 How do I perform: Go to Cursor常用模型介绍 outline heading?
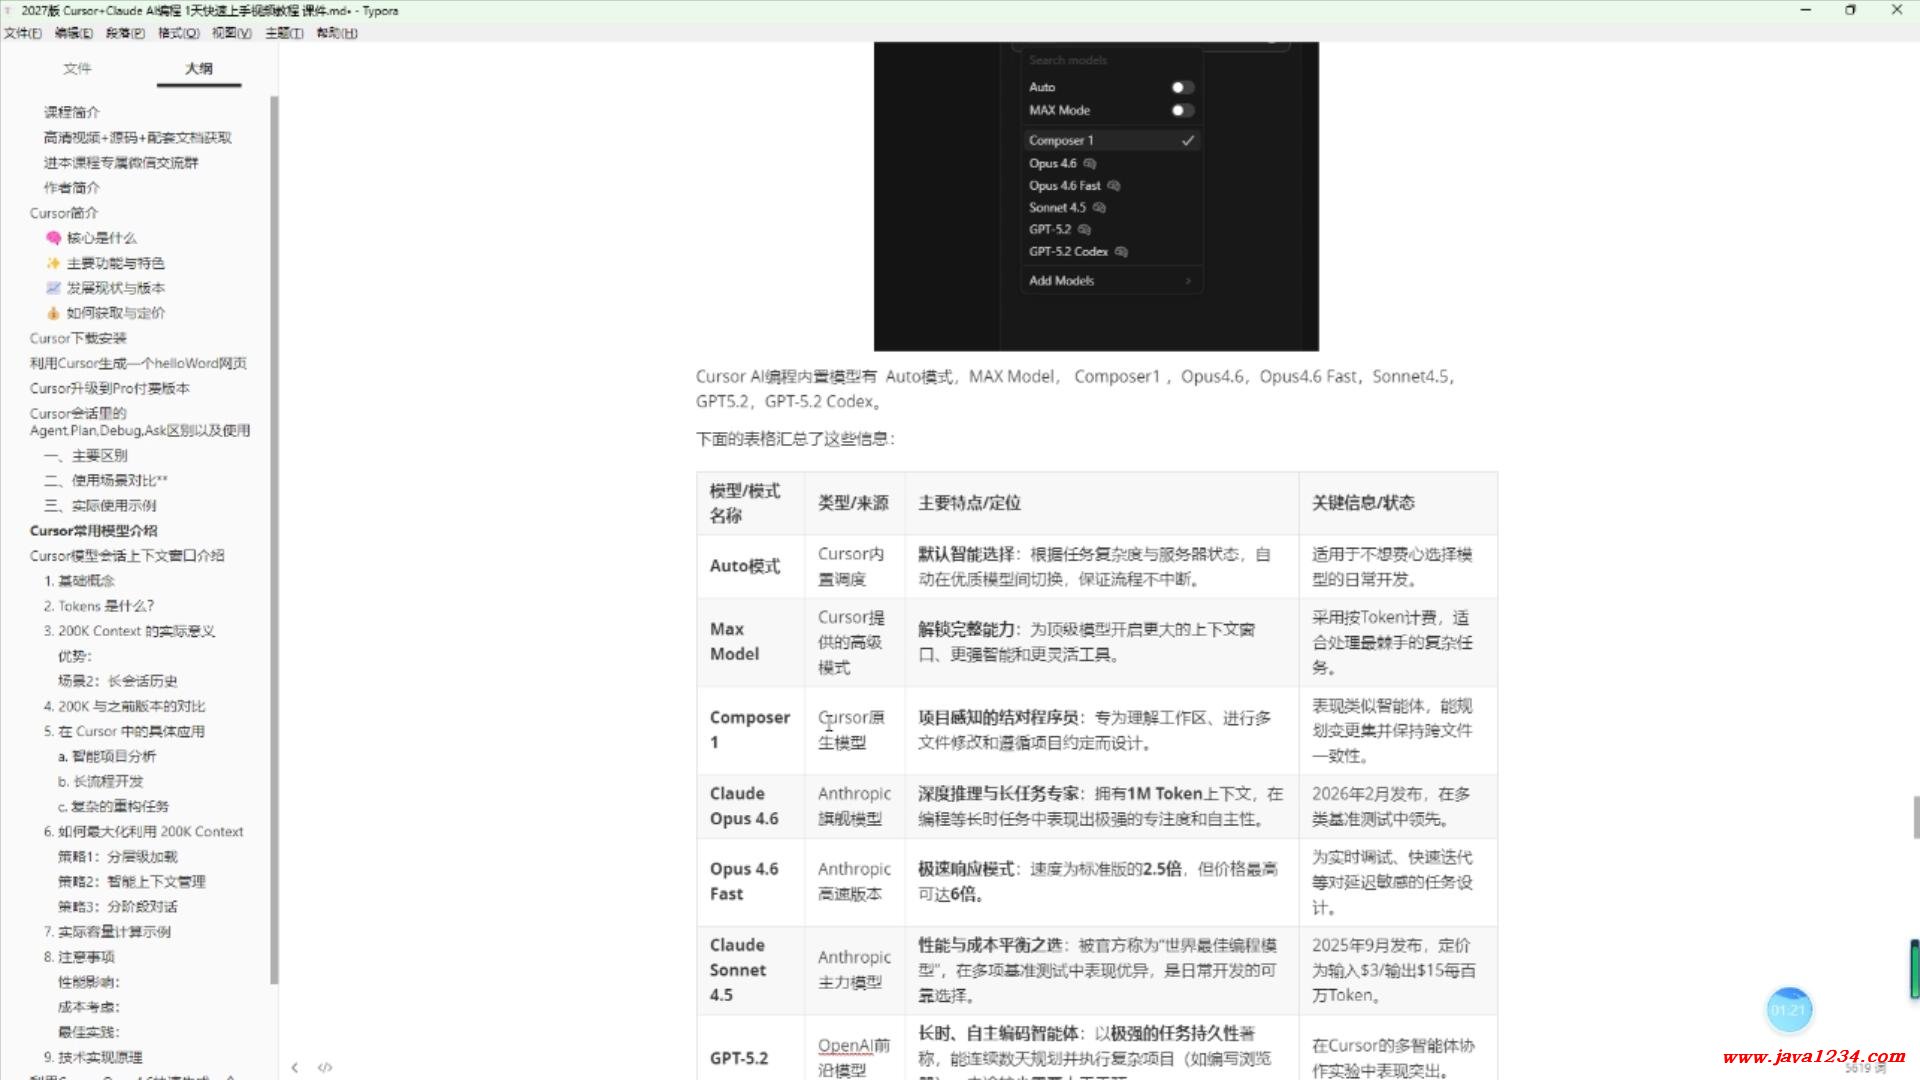tap(93, 531)
